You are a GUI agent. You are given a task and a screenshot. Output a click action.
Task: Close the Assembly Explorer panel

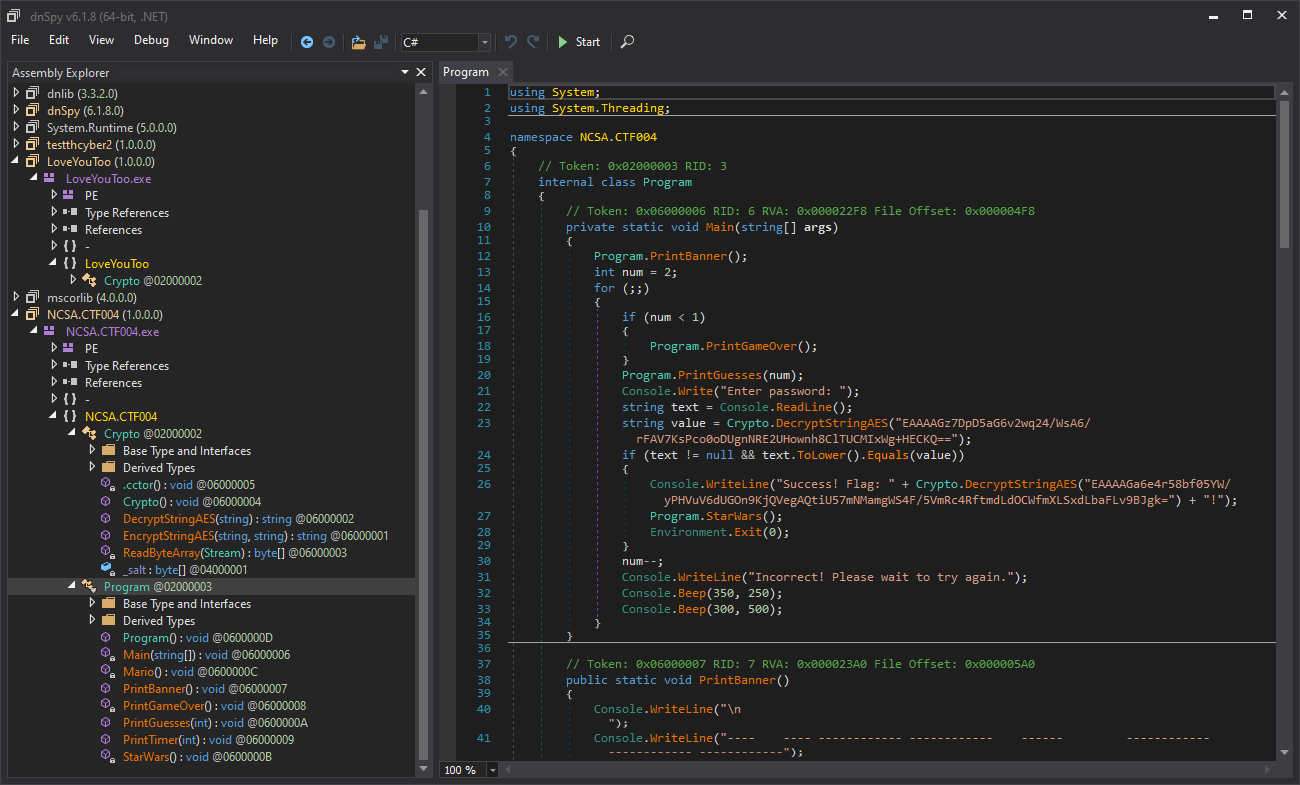(421, 72)
